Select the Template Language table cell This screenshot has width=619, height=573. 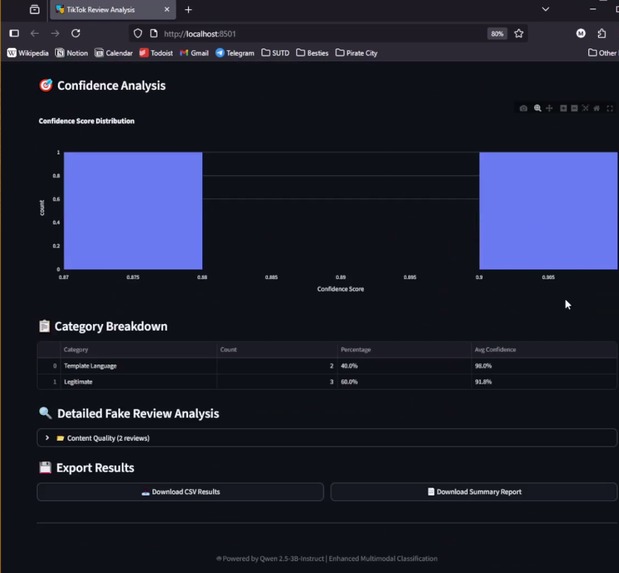139,366
